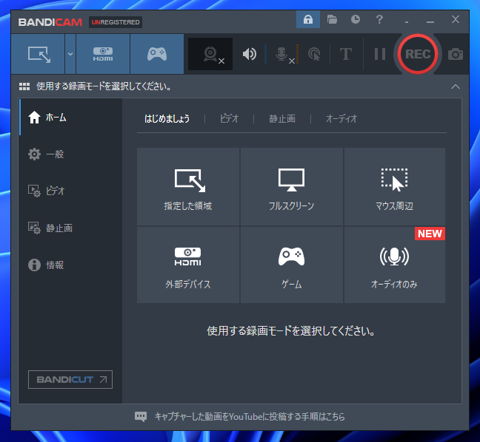Image resolution: width=480 pixels, height=442 pixels.
Task: Switch to the はじめましょう tab
Action: click(x=167, y=119)
